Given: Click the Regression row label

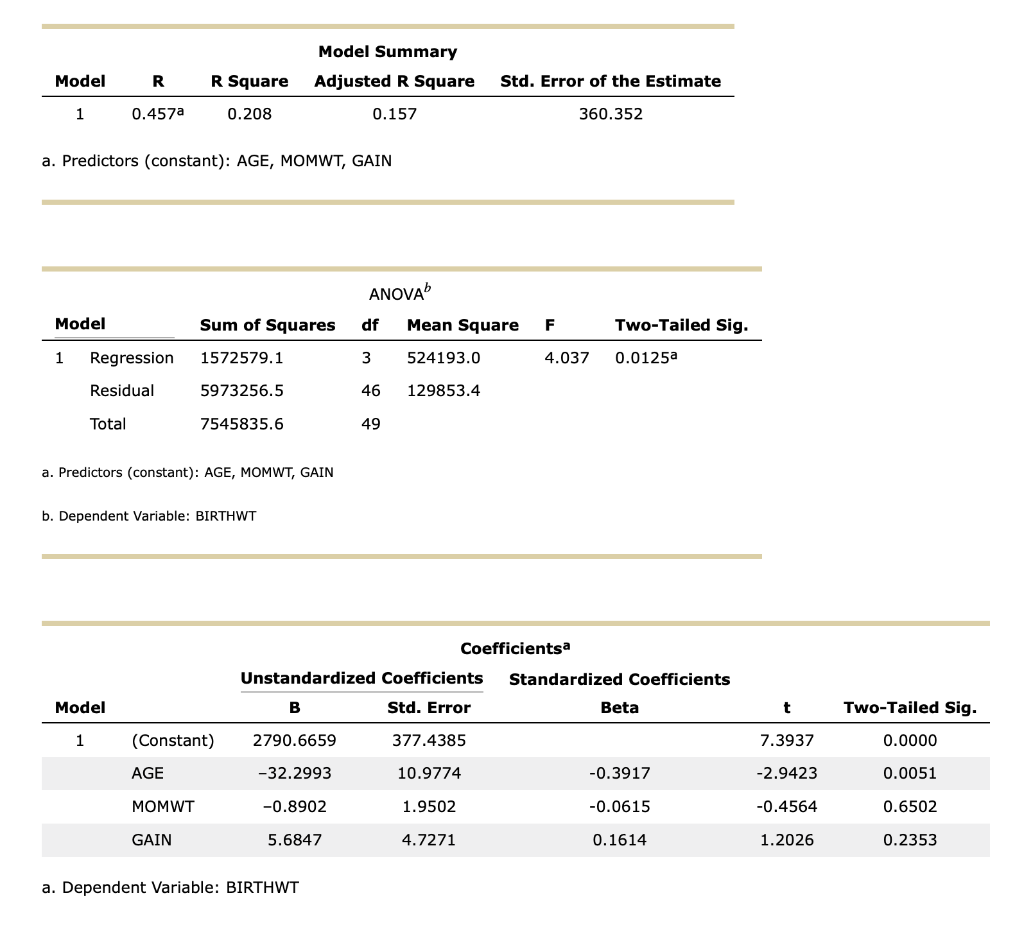Looking at the screenshot, I should (x=131, y=357).
